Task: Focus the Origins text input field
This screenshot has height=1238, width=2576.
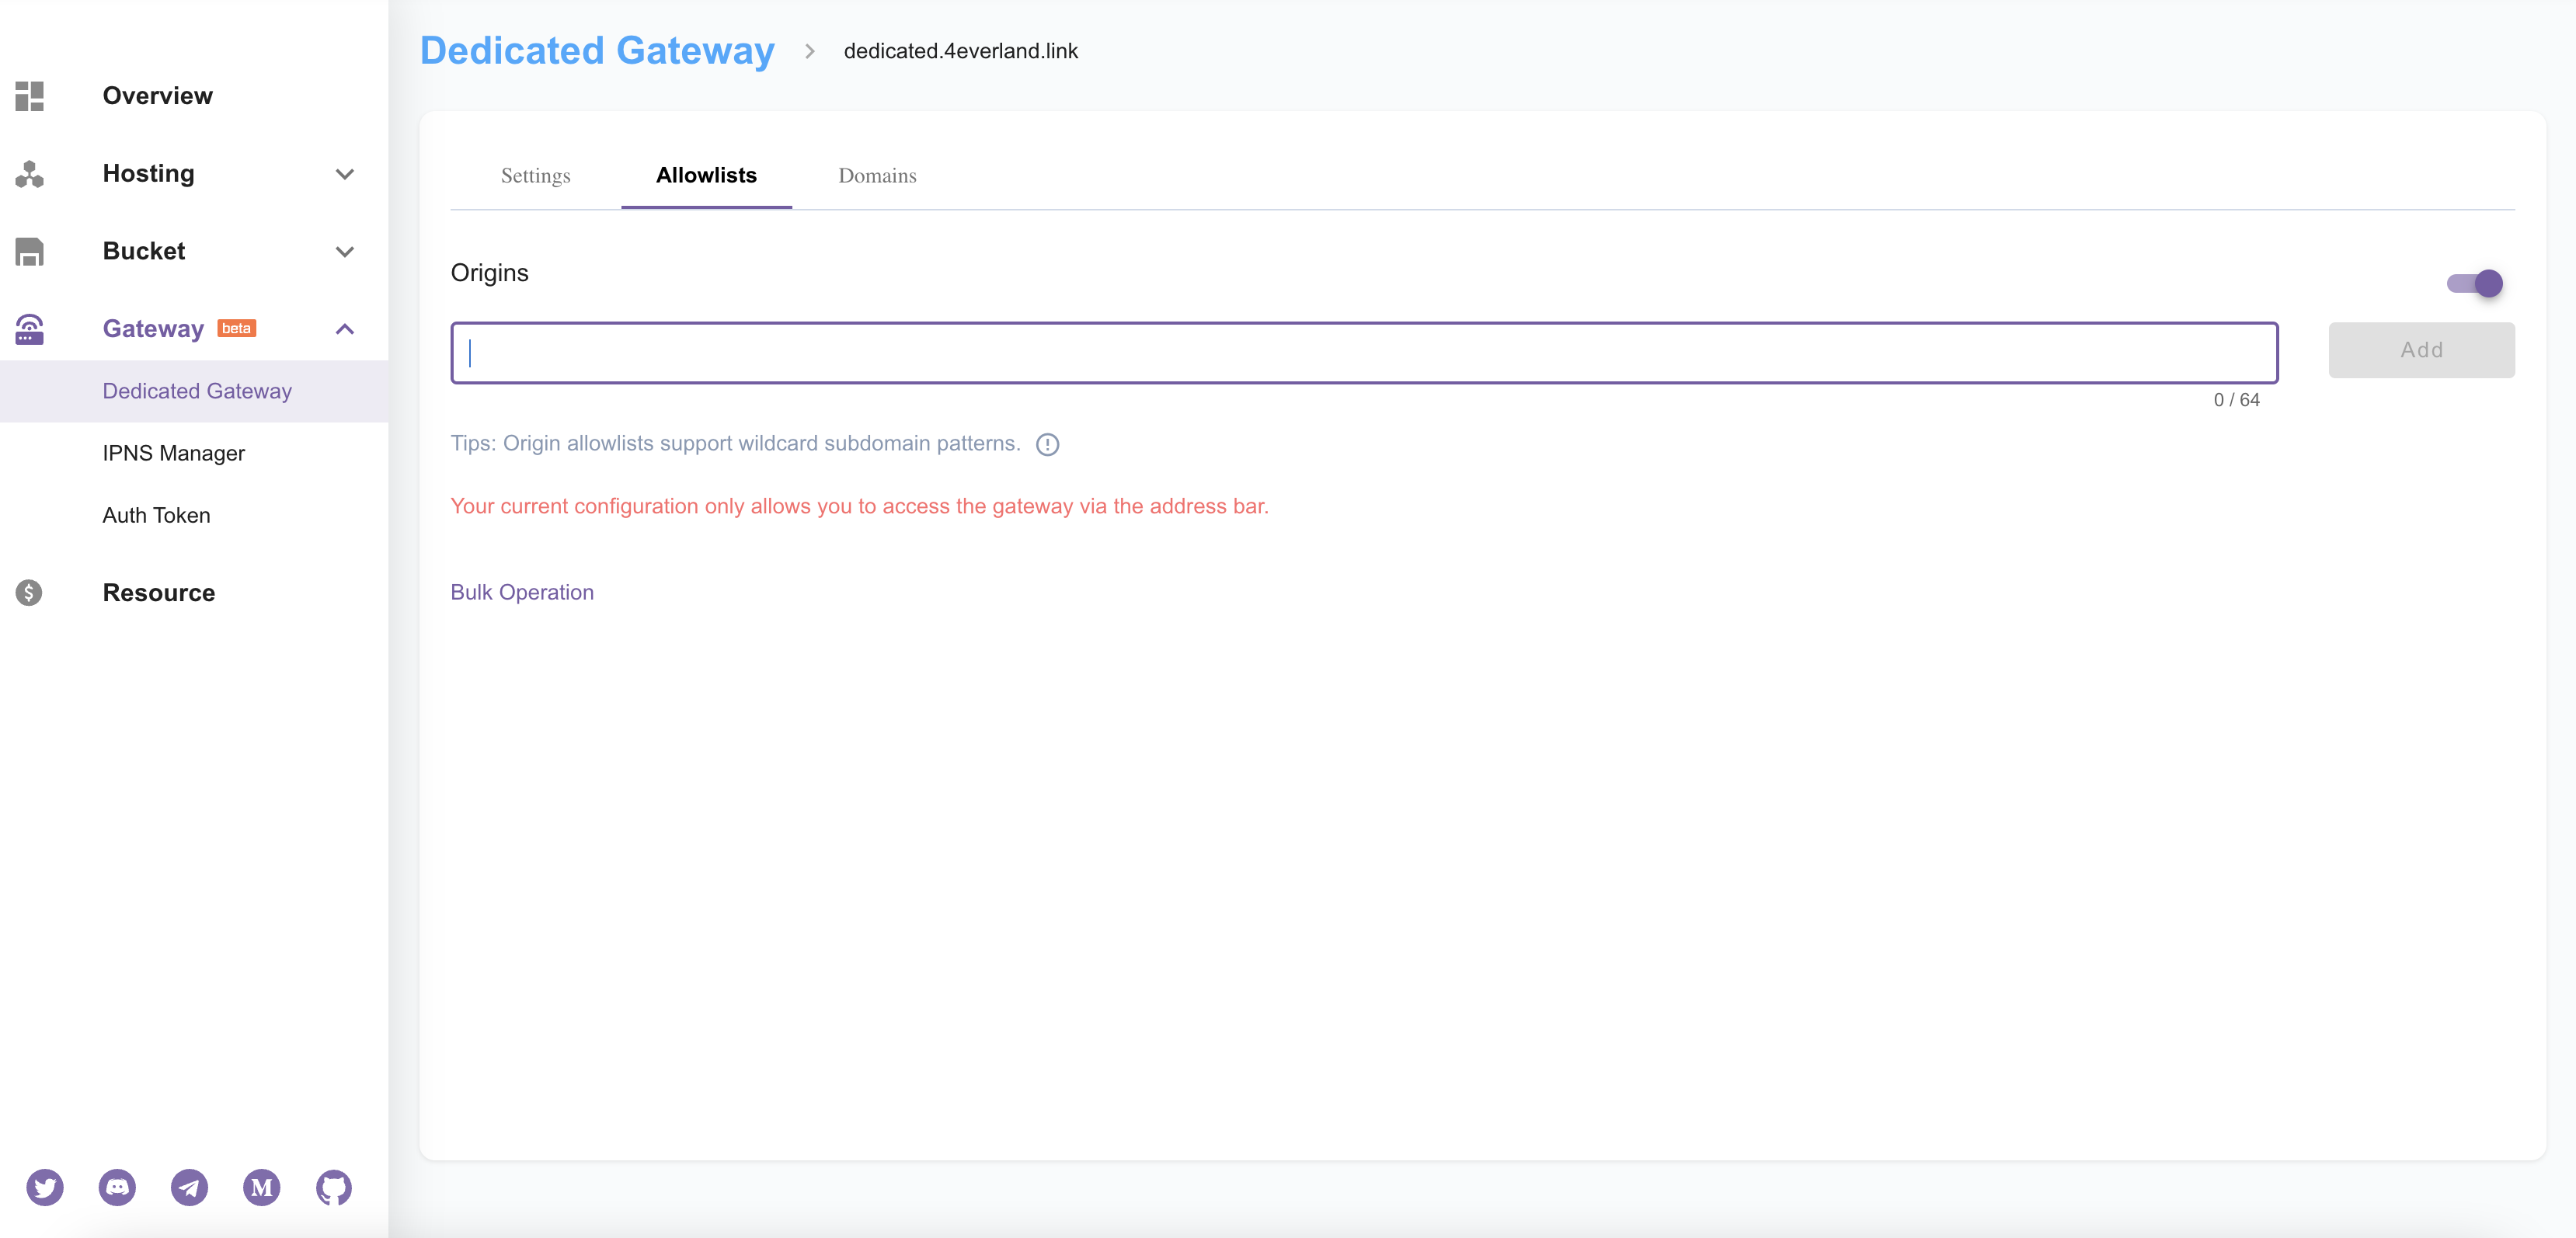Action: click(x=1363, y=352)
